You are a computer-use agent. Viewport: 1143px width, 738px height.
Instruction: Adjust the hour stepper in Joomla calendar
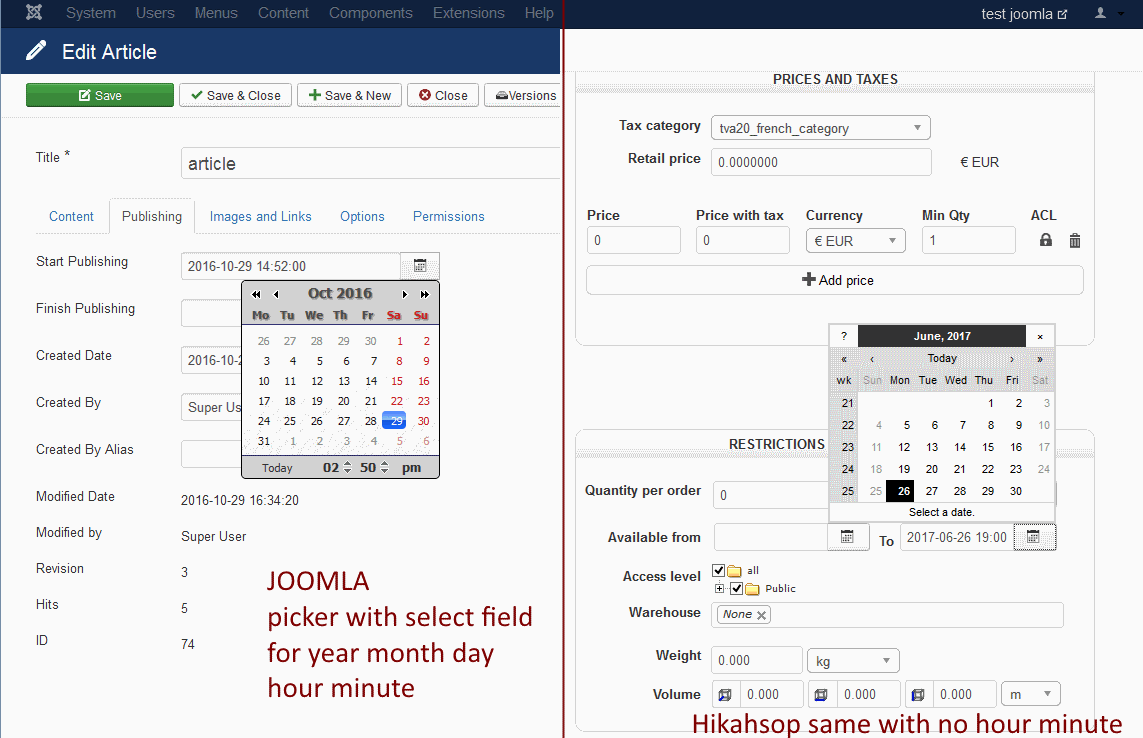(x=347, y=467)
